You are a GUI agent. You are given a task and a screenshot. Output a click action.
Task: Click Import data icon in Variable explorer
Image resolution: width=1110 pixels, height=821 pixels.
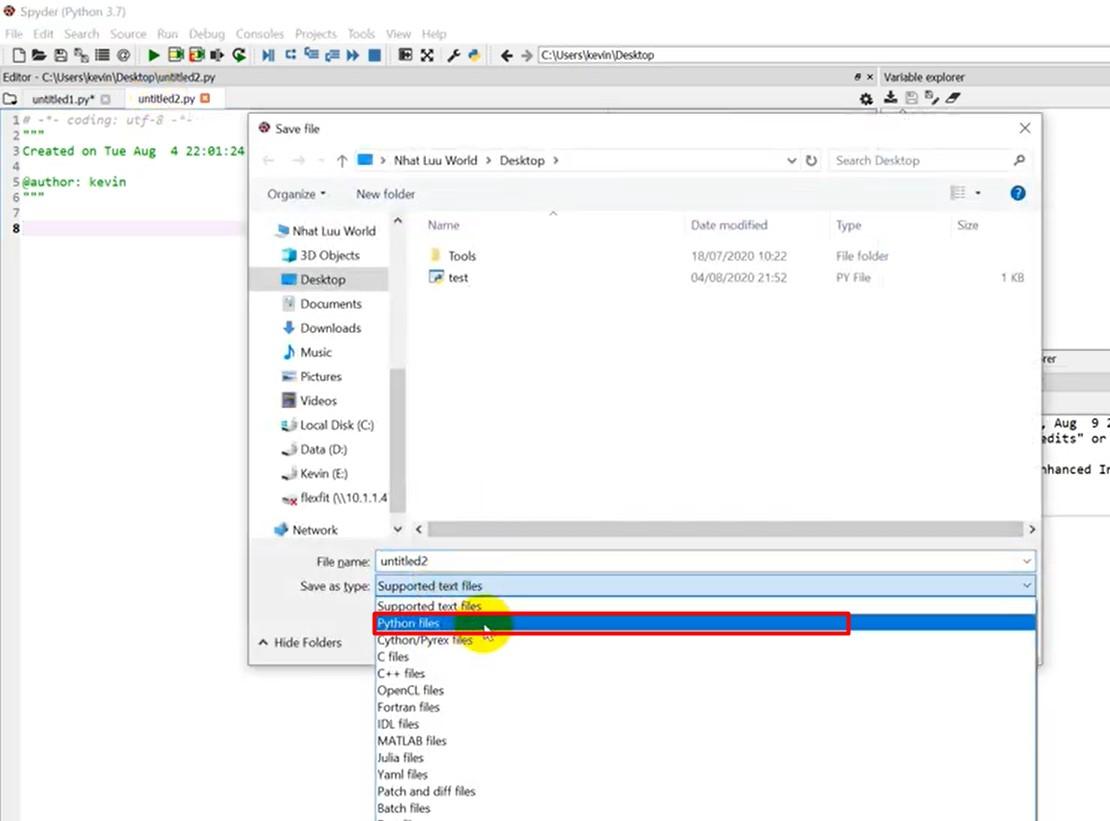pyautogui.click(x=891, y=98)
